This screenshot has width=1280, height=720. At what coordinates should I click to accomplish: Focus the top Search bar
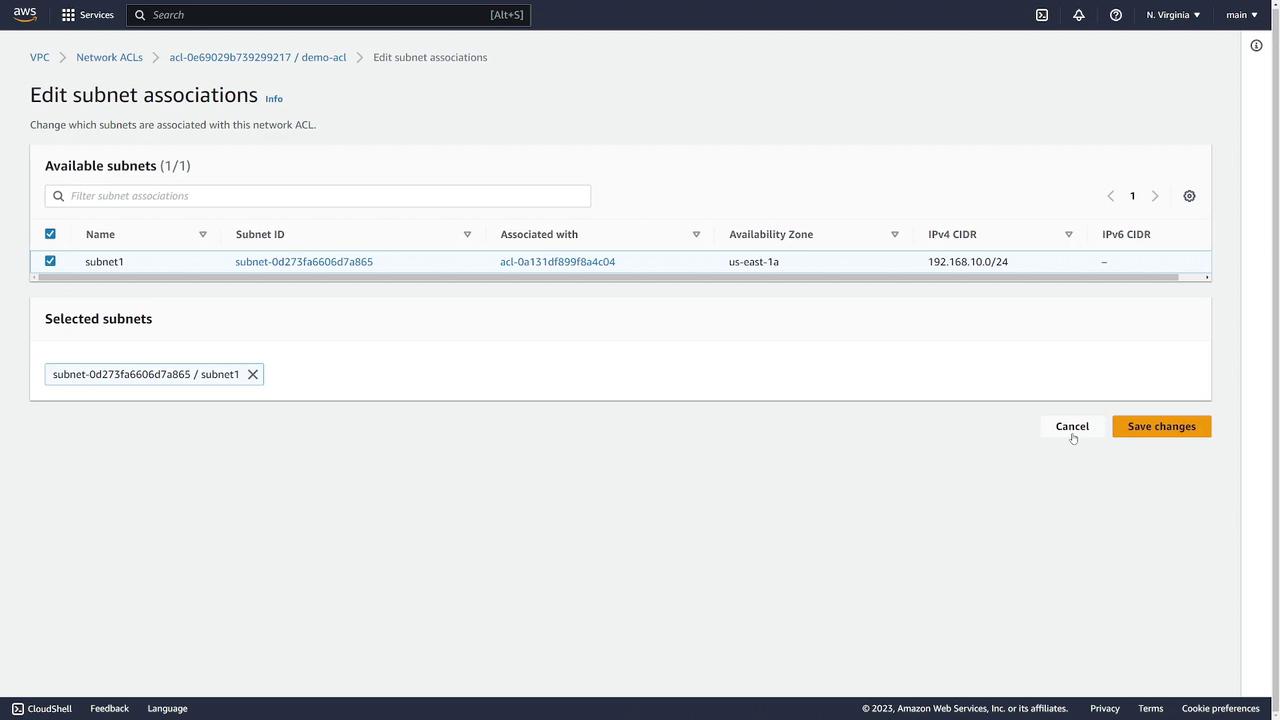[328, 15]
